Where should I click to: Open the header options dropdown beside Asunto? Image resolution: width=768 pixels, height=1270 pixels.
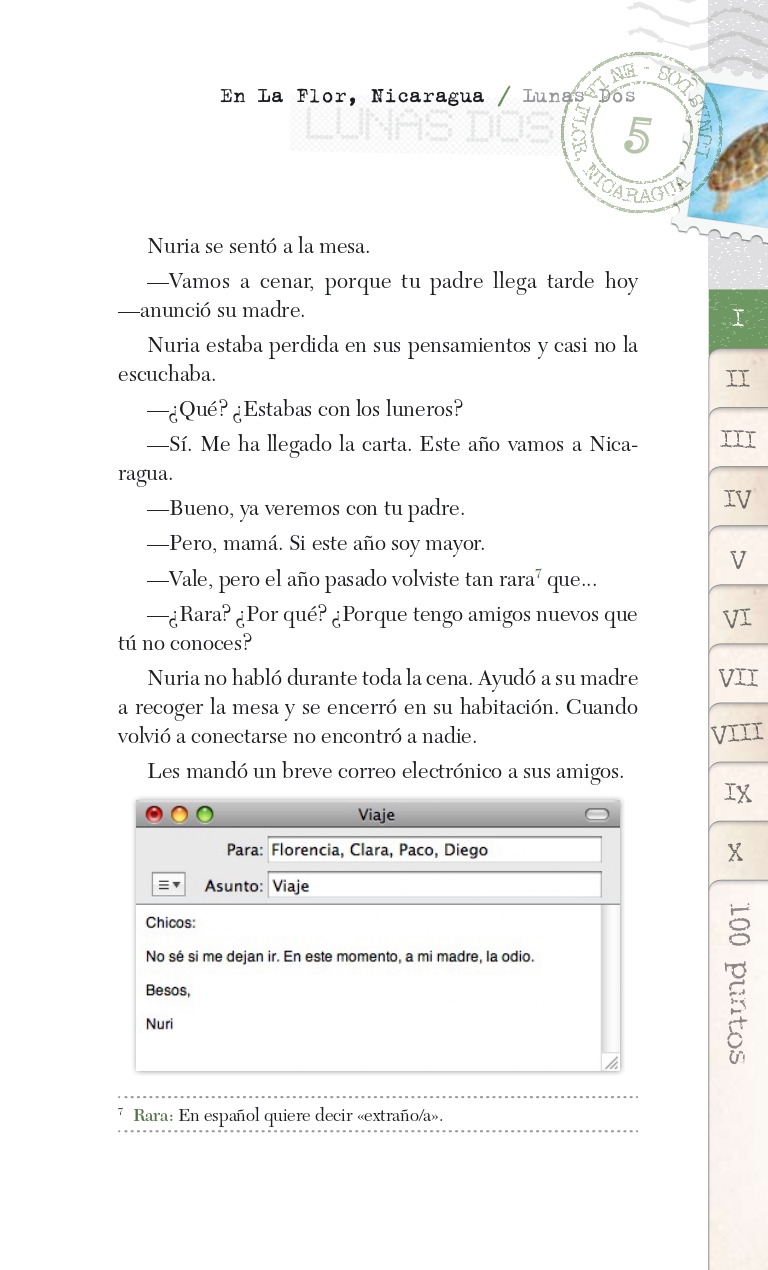[x=169, y=885]
